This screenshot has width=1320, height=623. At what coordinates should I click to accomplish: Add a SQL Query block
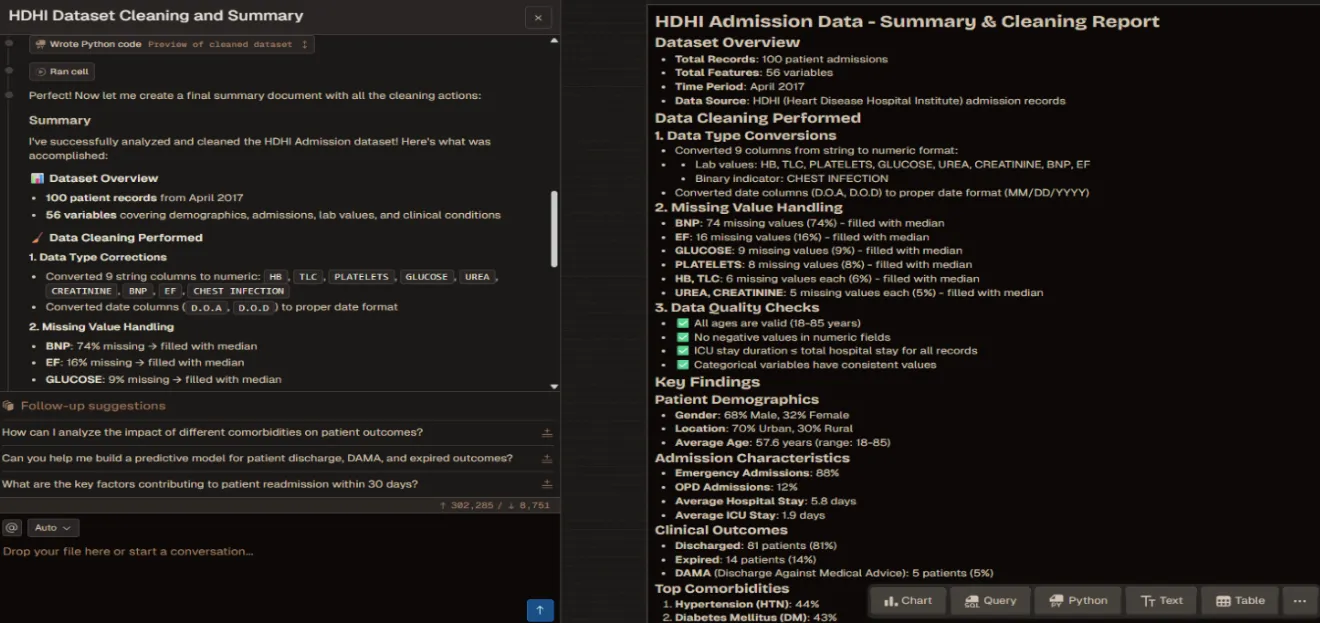click(990, 600)
